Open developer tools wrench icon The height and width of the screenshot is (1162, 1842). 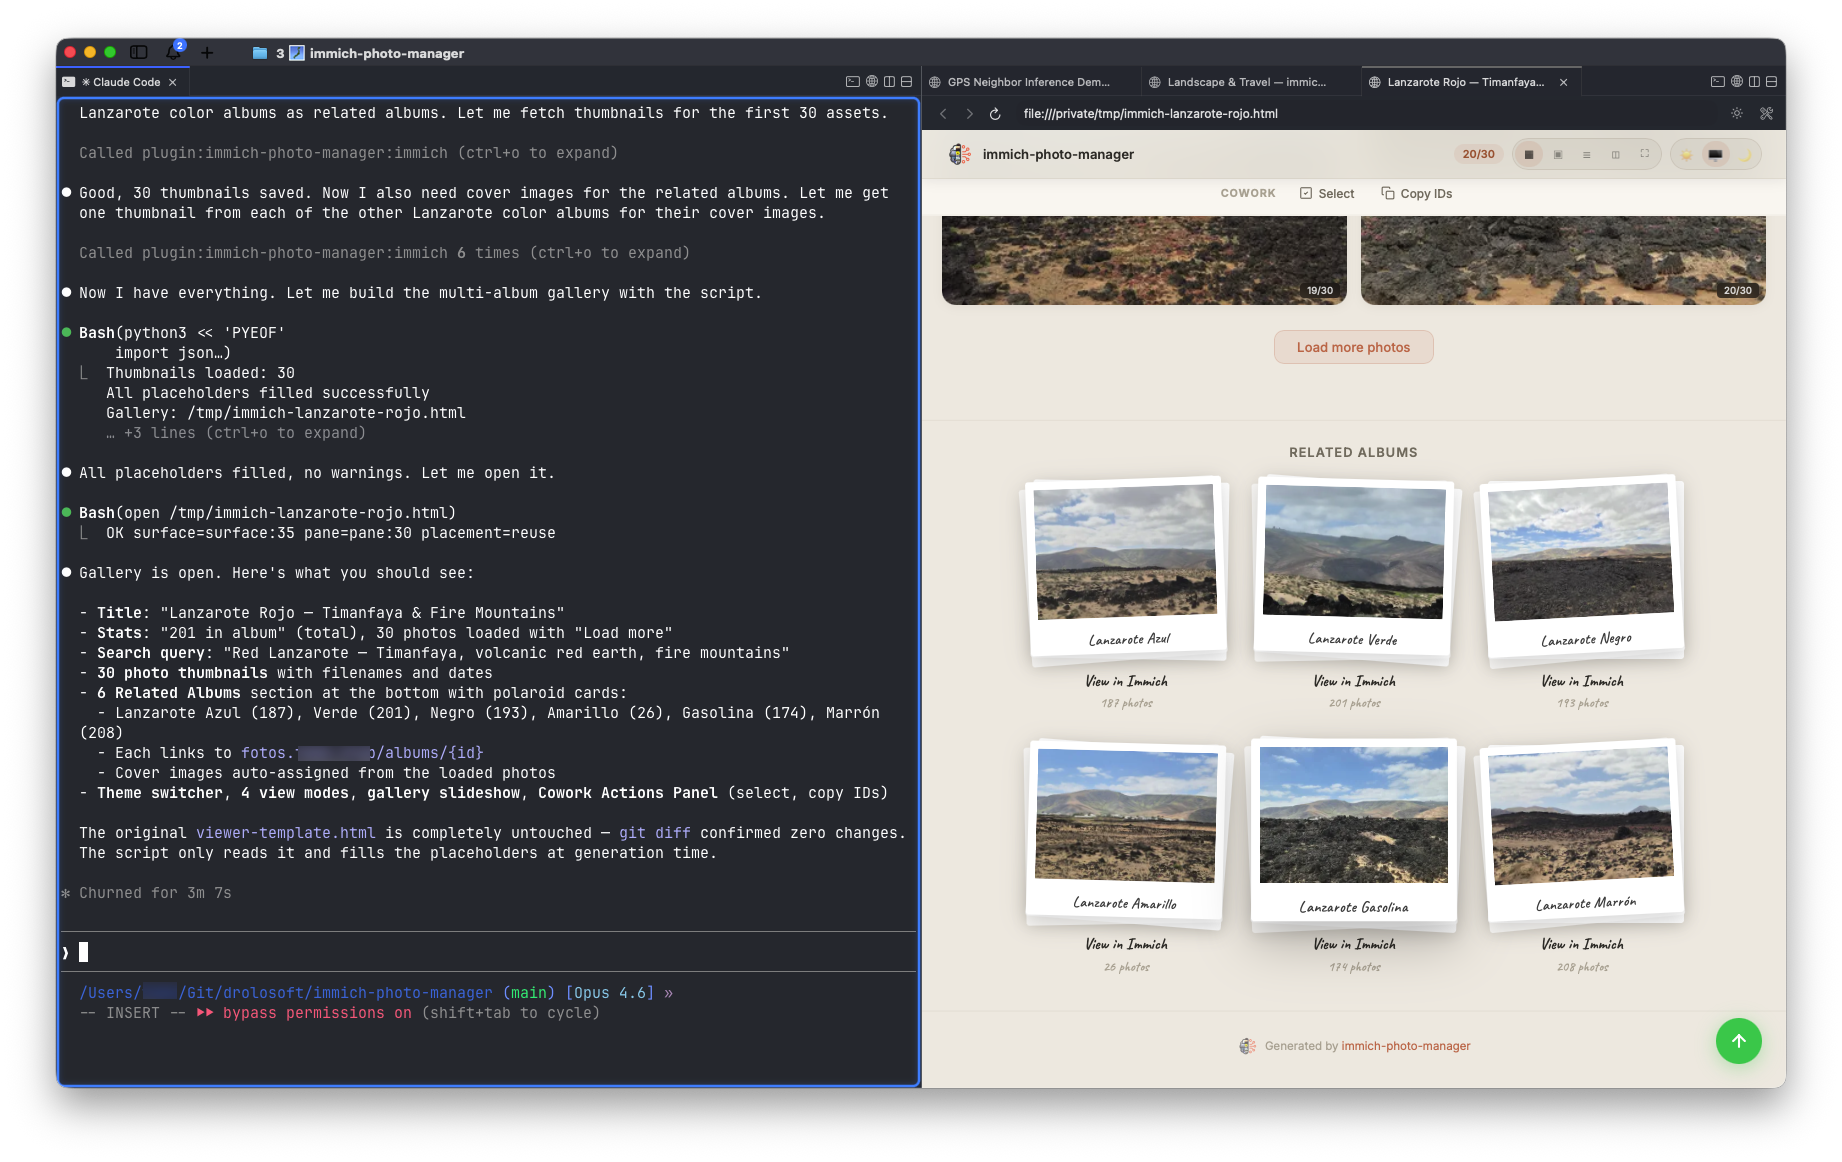pyautogui.click(x=1767, y=114)
